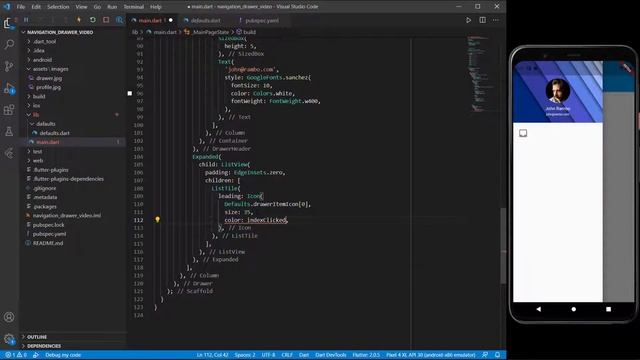Open pubspec.lock file

pos(48,225)
